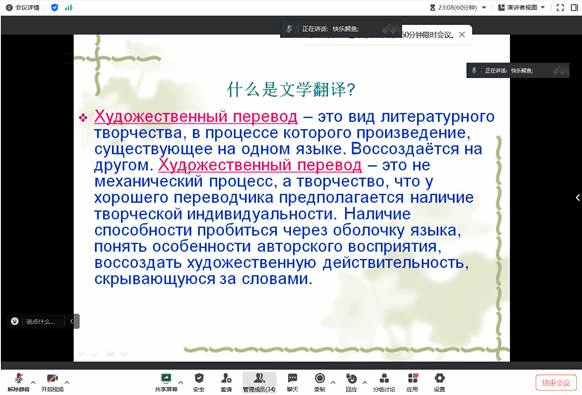Unmute the microphone in the bottom toolbar

point(18,382)
